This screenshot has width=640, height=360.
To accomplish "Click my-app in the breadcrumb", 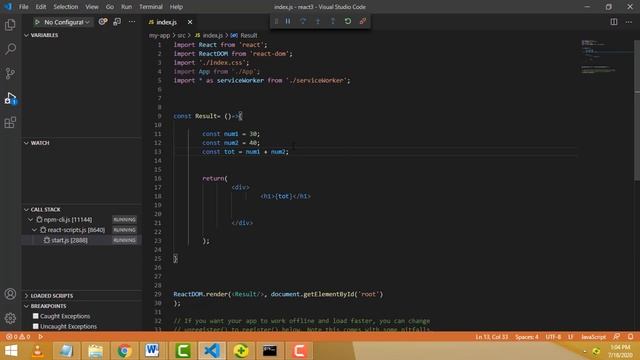I will click(159, 36).
